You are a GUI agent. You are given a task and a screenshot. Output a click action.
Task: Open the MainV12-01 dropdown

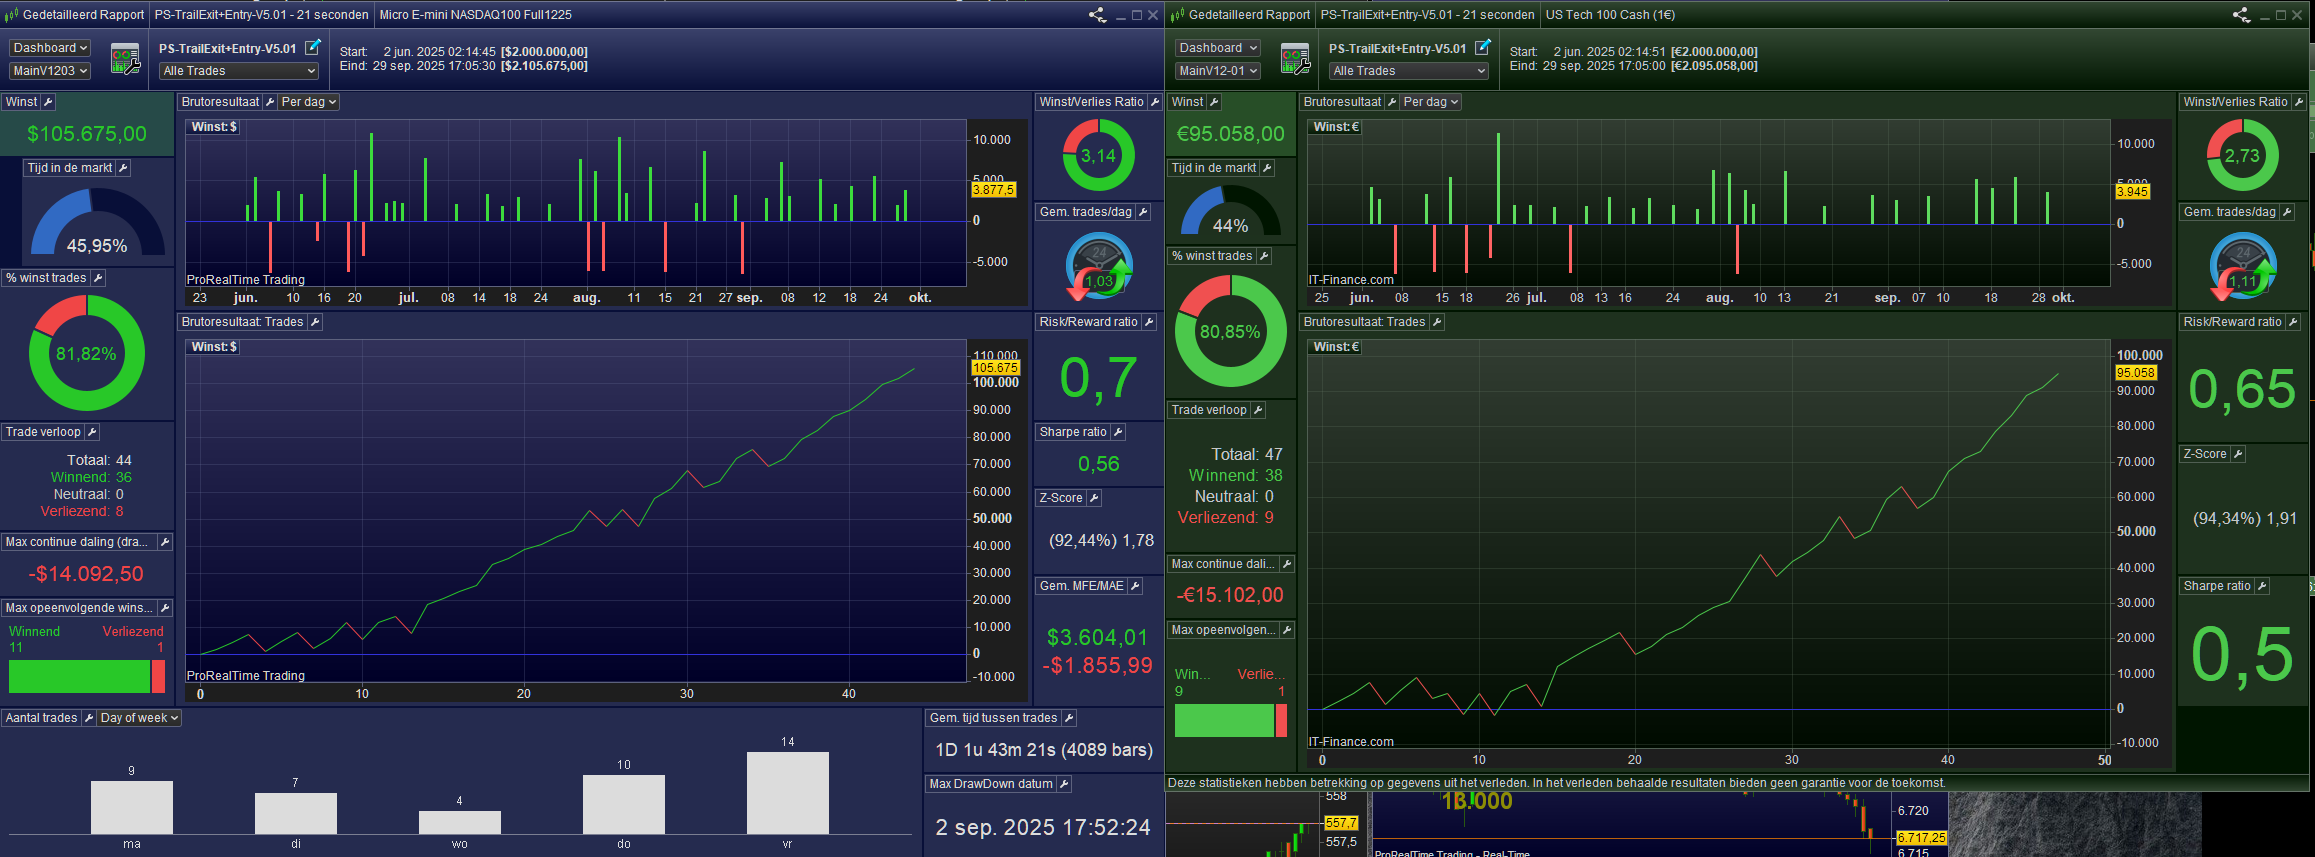click(1218, 71)
